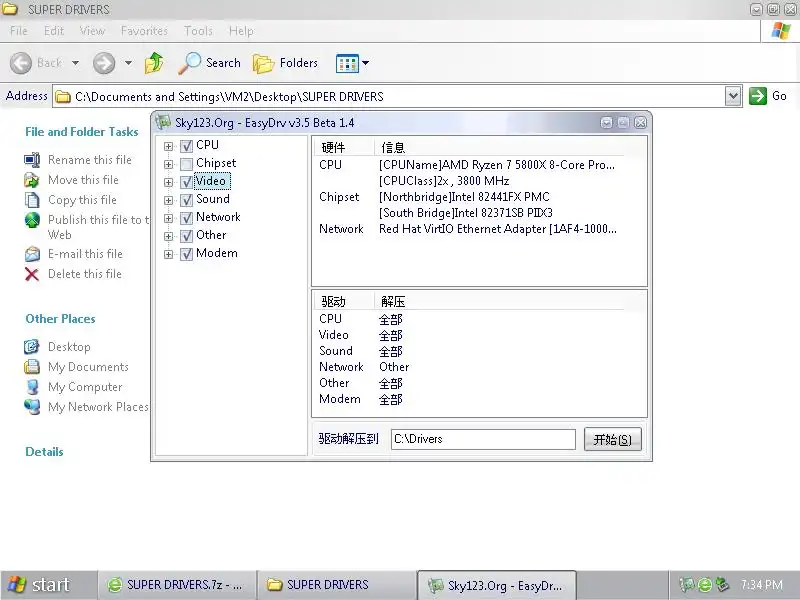Open Search in Explorer toolbar
The height and width of the screenshot is (600, 800).
209,63
